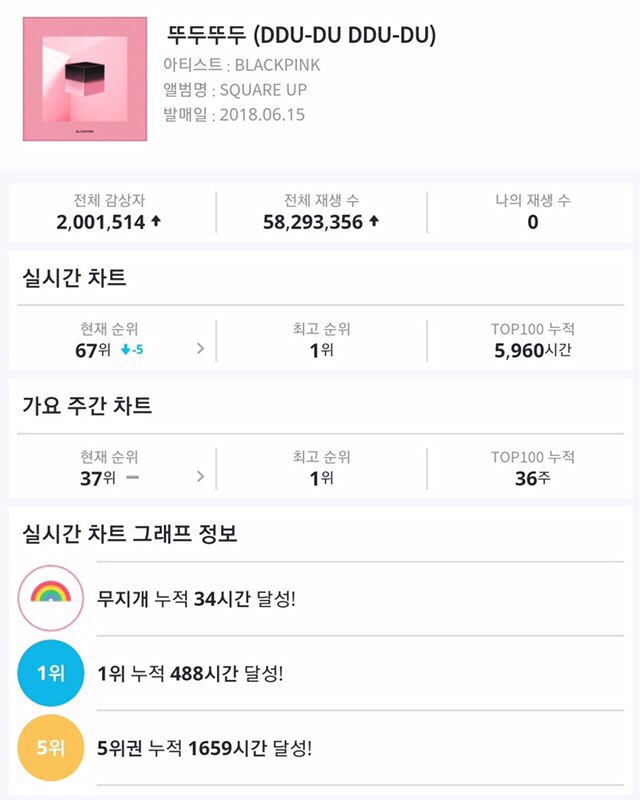This screenshot has width=640, height=800.
Task: Select the realtime TOP100 cumulative 5,960시간 value
Action: pos(532,350)
